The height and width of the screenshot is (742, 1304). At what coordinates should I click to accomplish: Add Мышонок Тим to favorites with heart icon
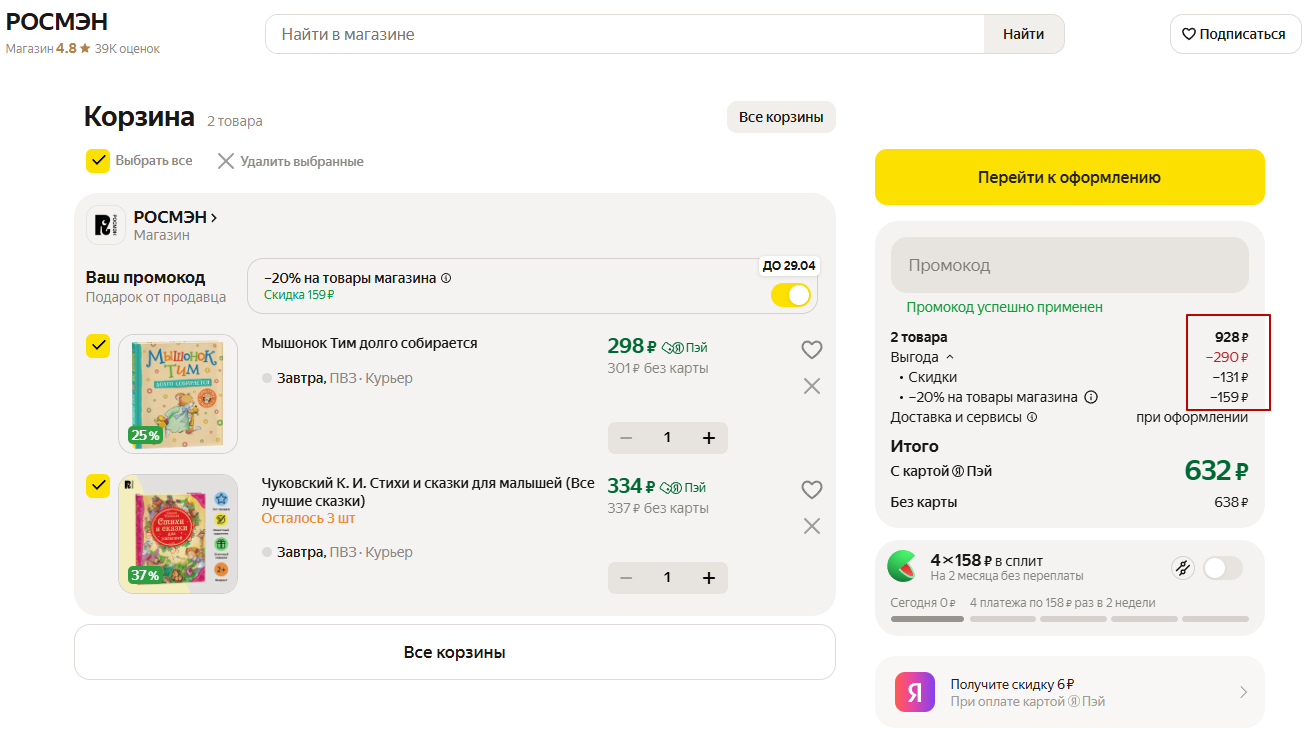pyautogui.click(x=812, y=350)
